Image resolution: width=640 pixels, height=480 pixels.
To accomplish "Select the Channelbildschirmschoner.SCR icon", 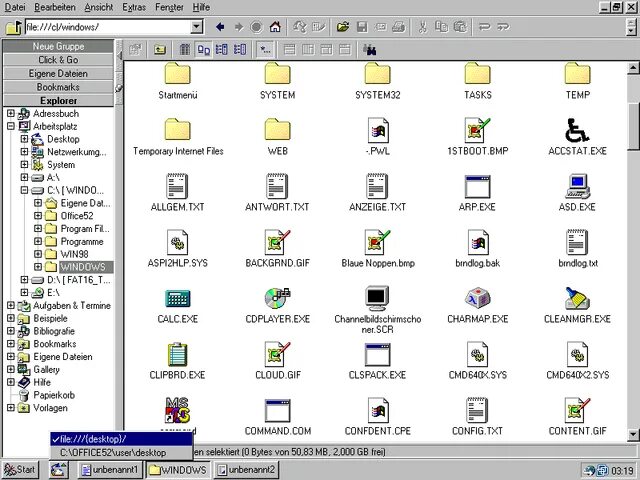I will point(378,298).
